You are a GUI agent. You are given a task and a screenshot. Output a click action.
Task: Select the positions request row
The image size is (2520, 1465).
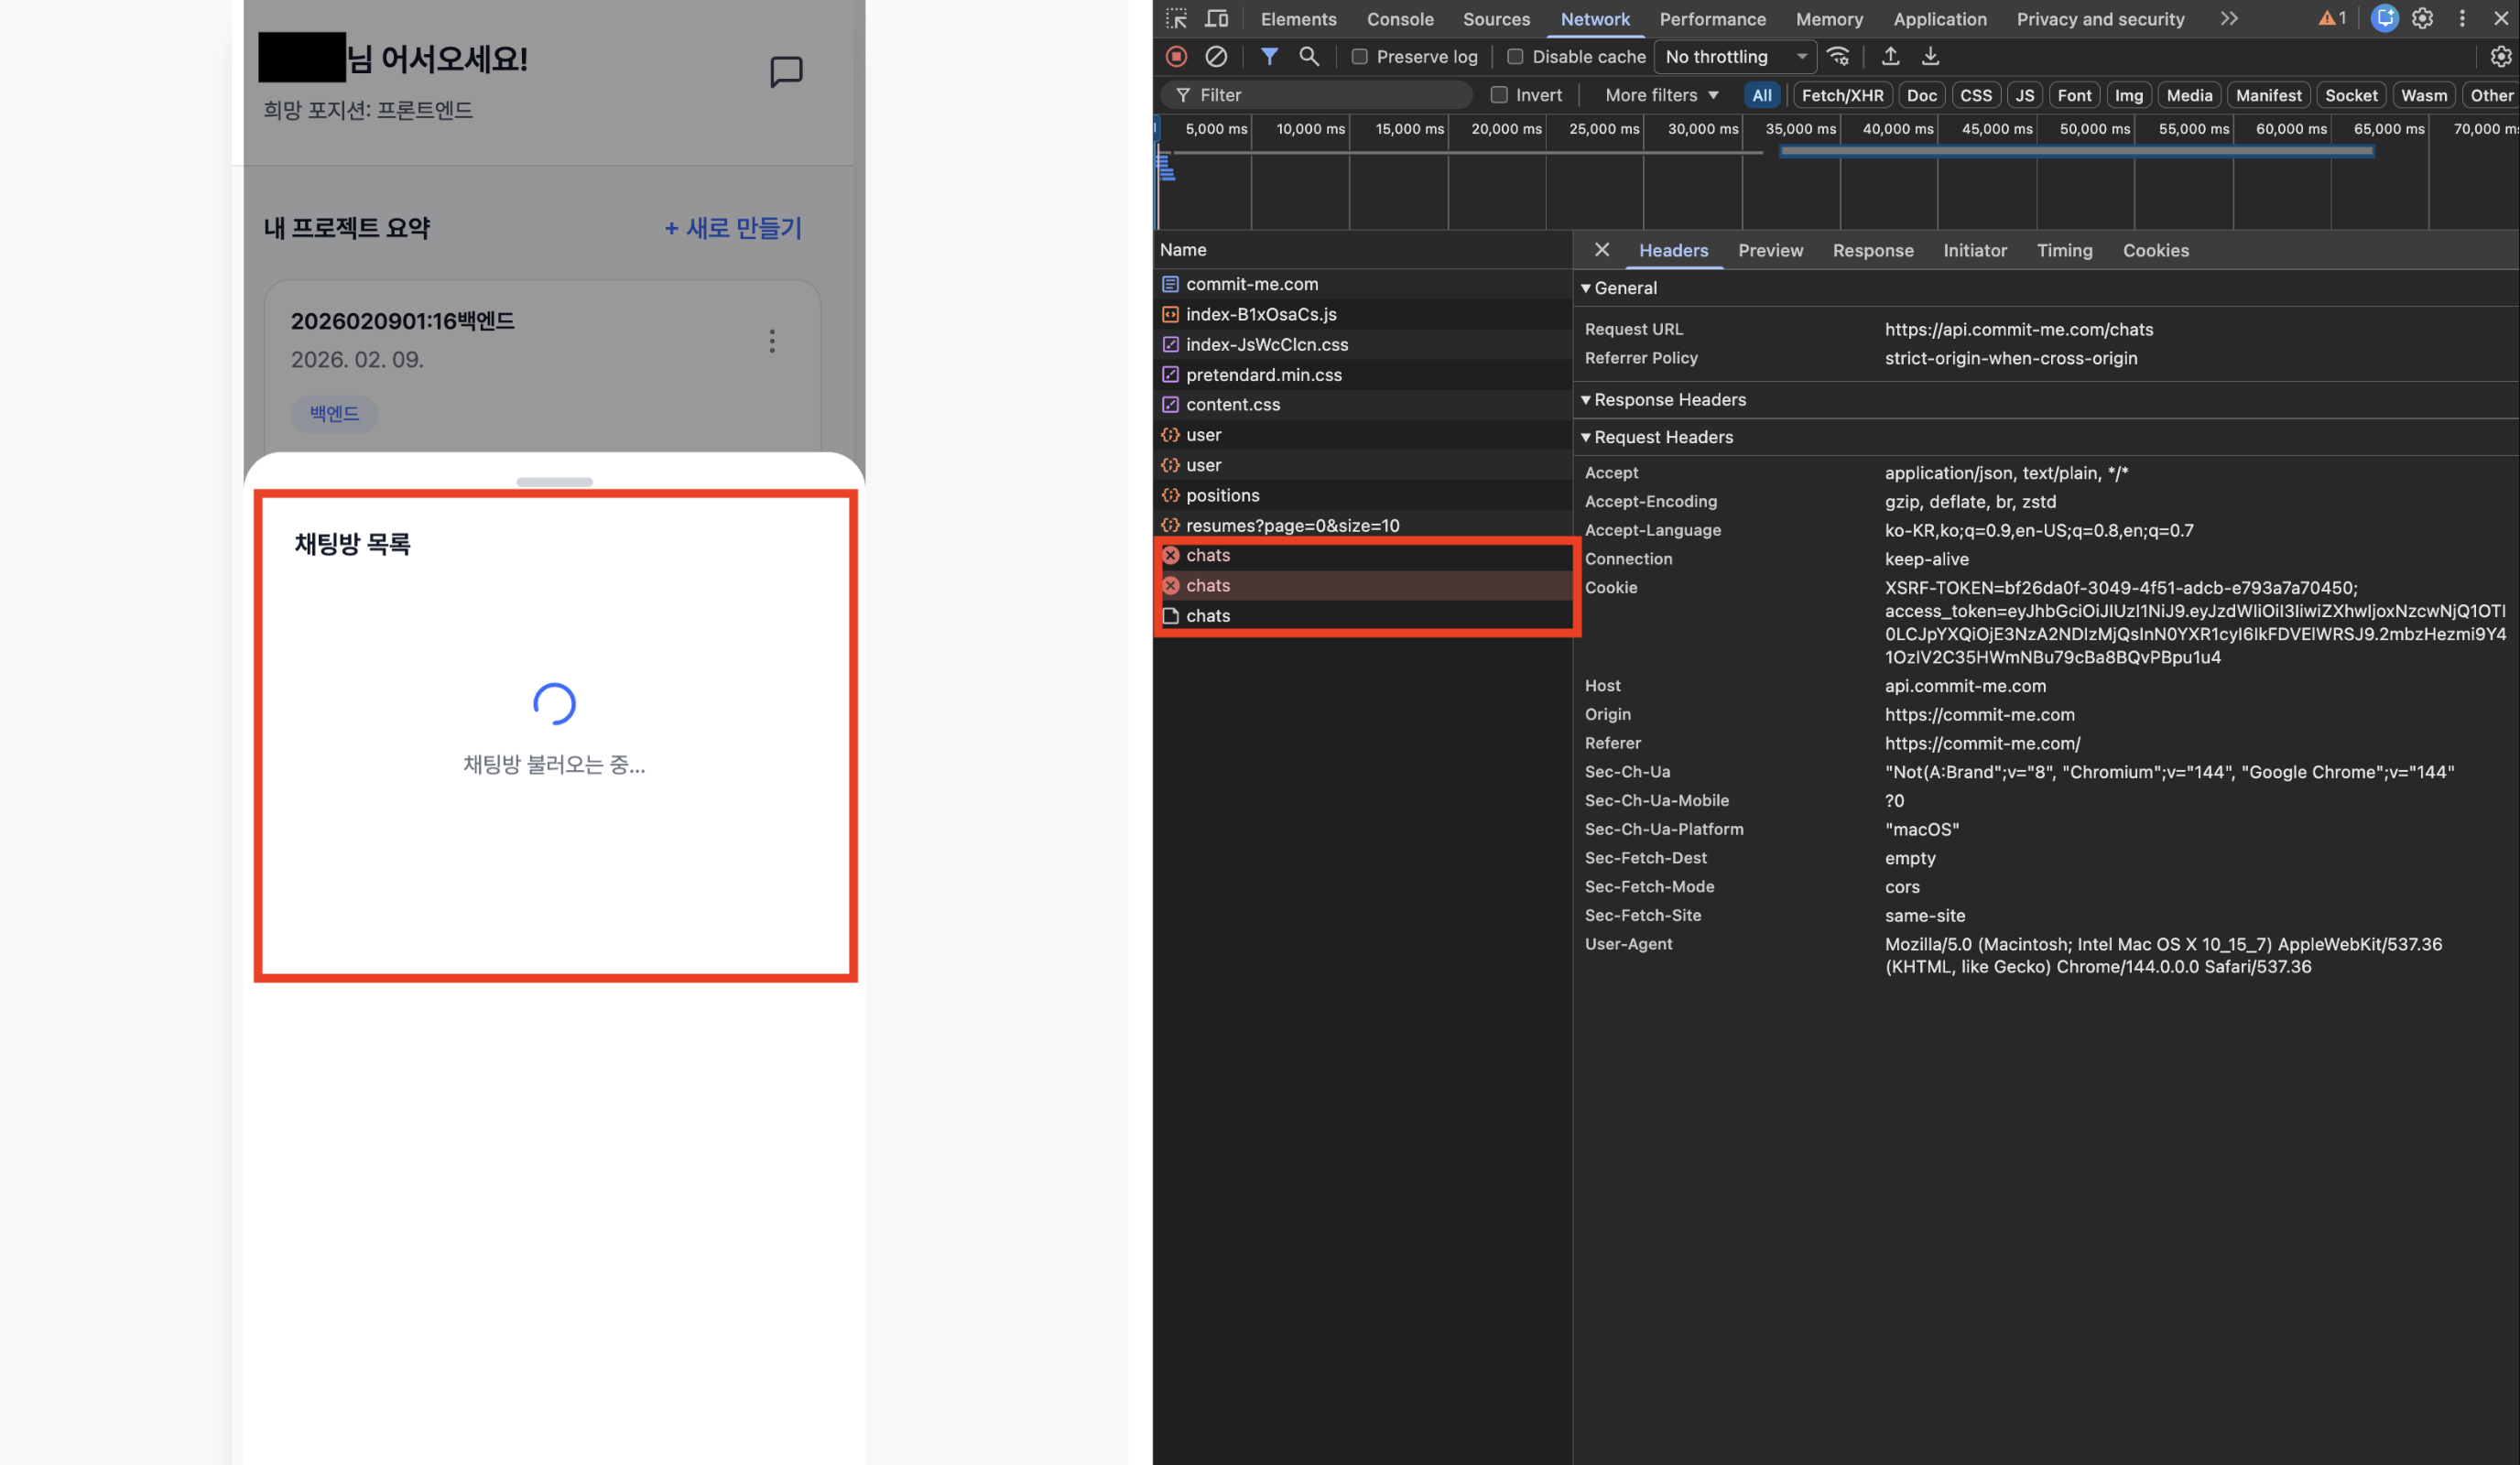(1361, 495)
